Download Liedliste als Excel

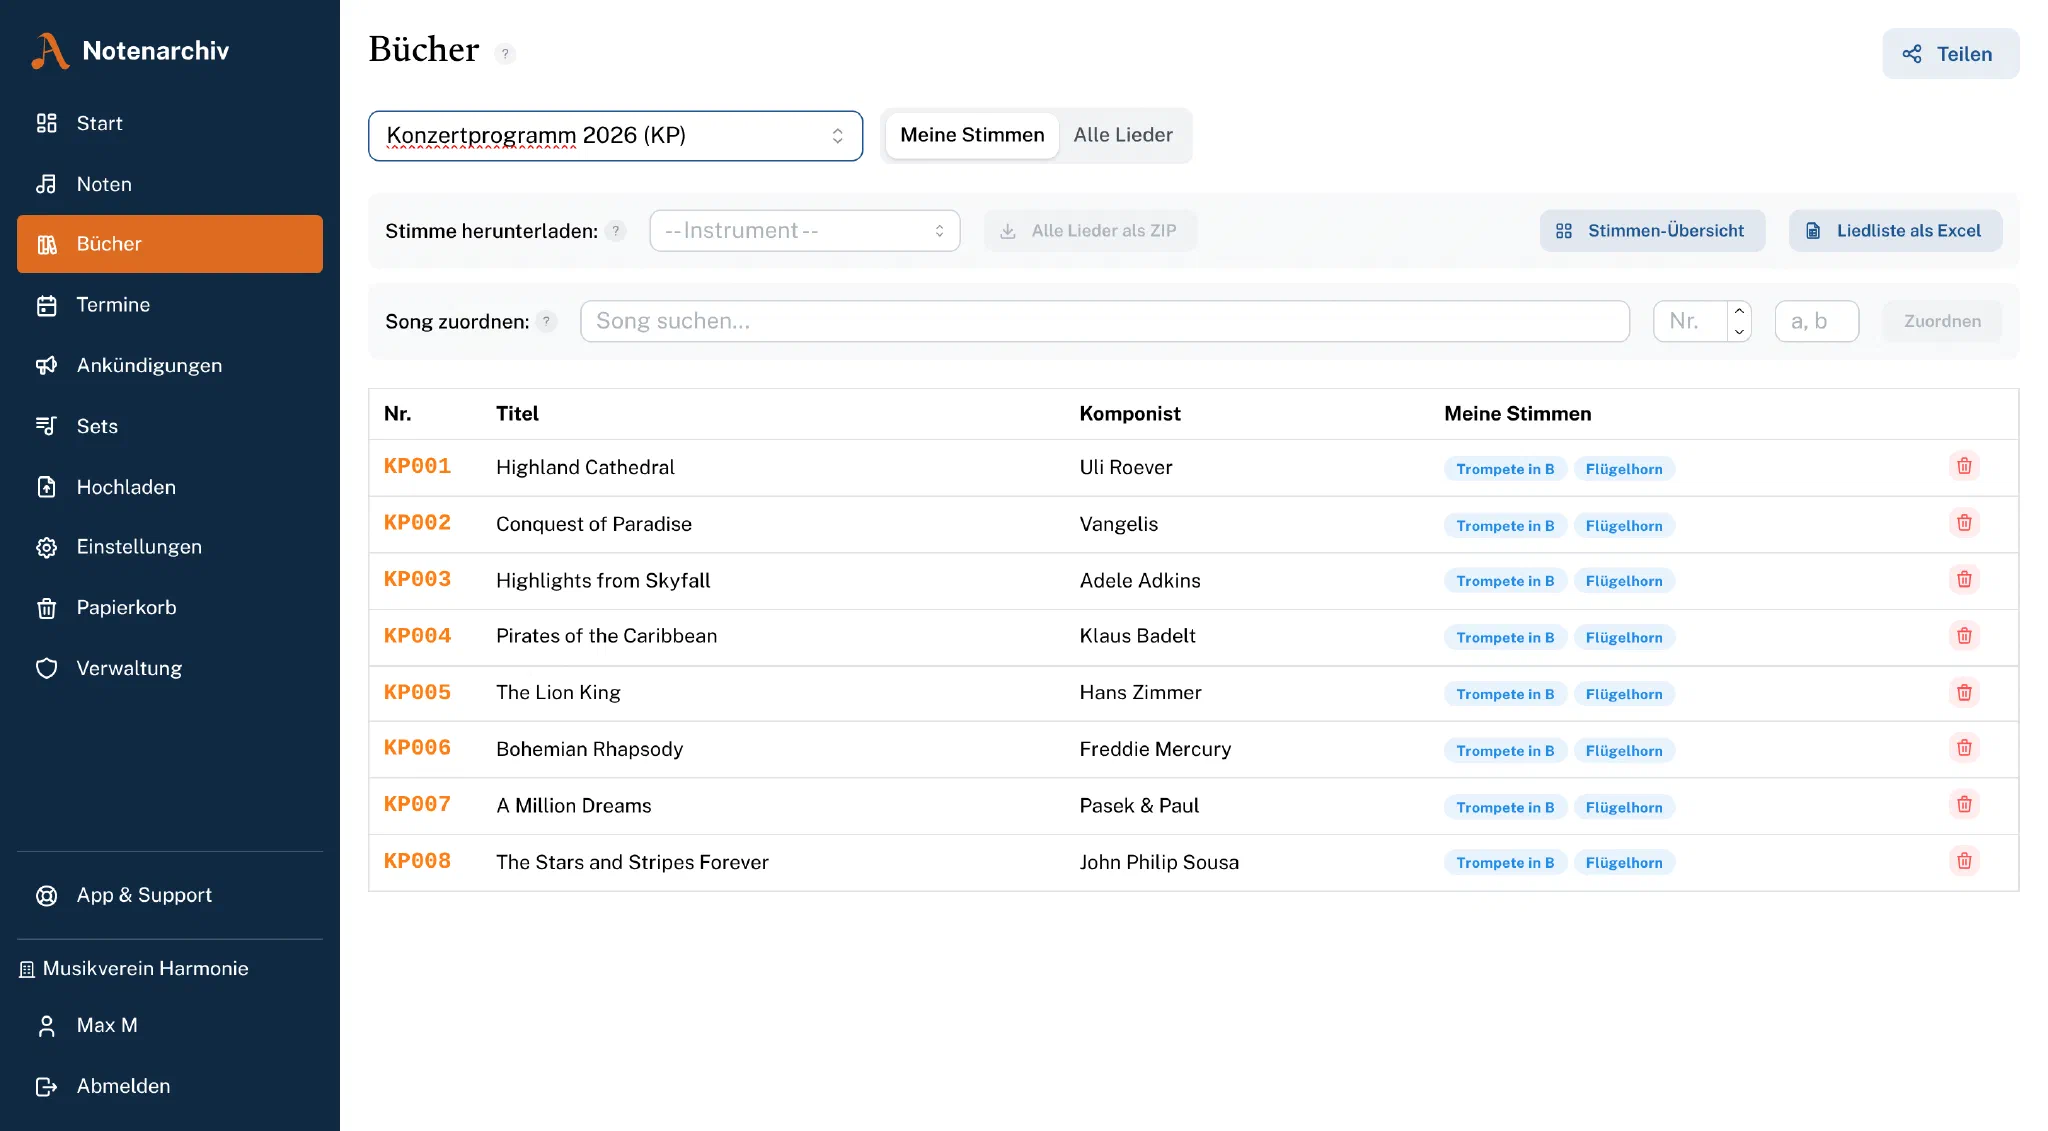1895,231
